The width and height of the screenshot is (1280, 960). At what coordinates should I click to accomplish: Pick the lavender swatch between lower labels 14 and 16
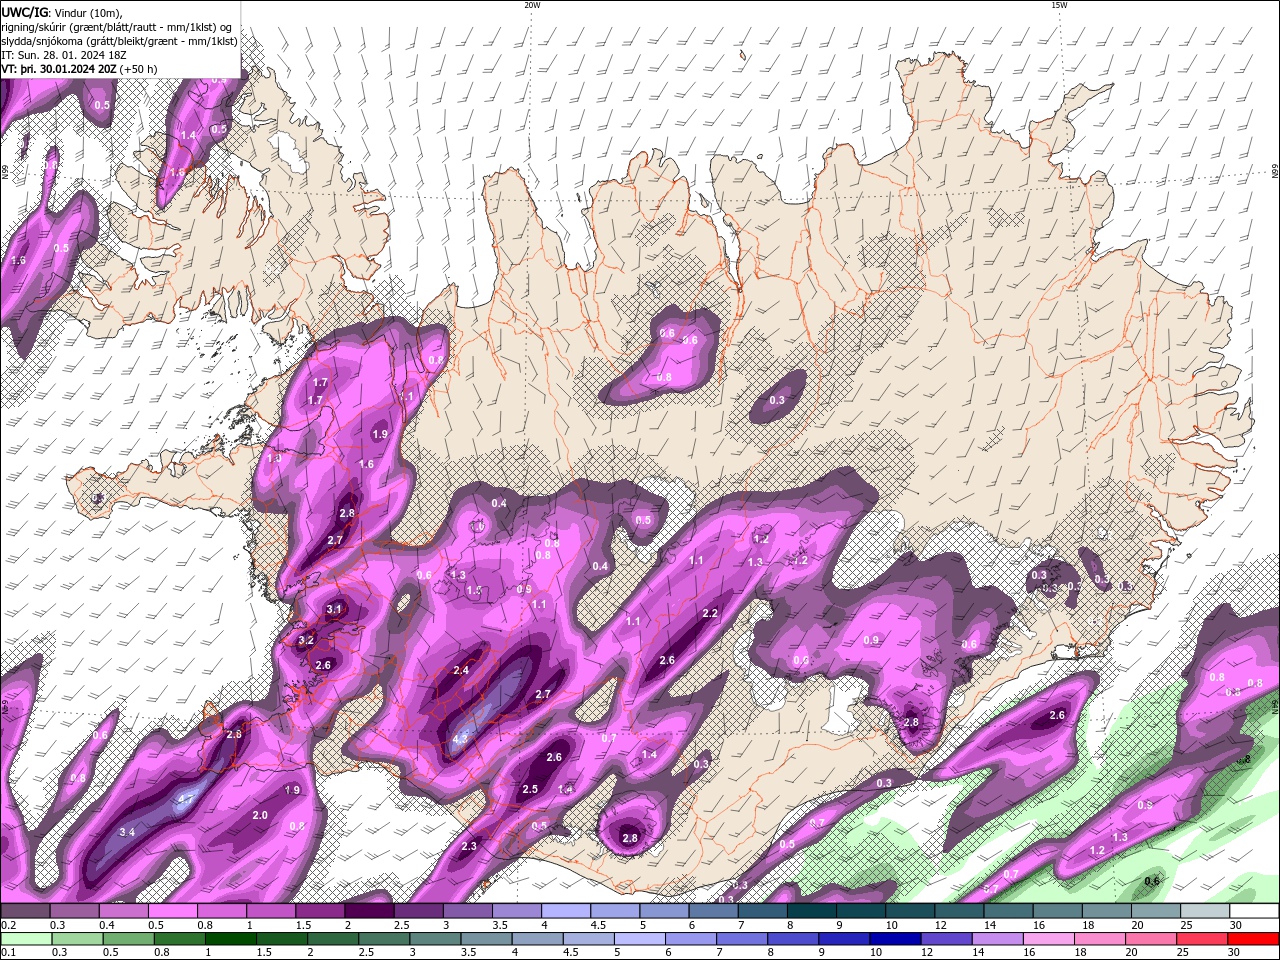point(998,939)
